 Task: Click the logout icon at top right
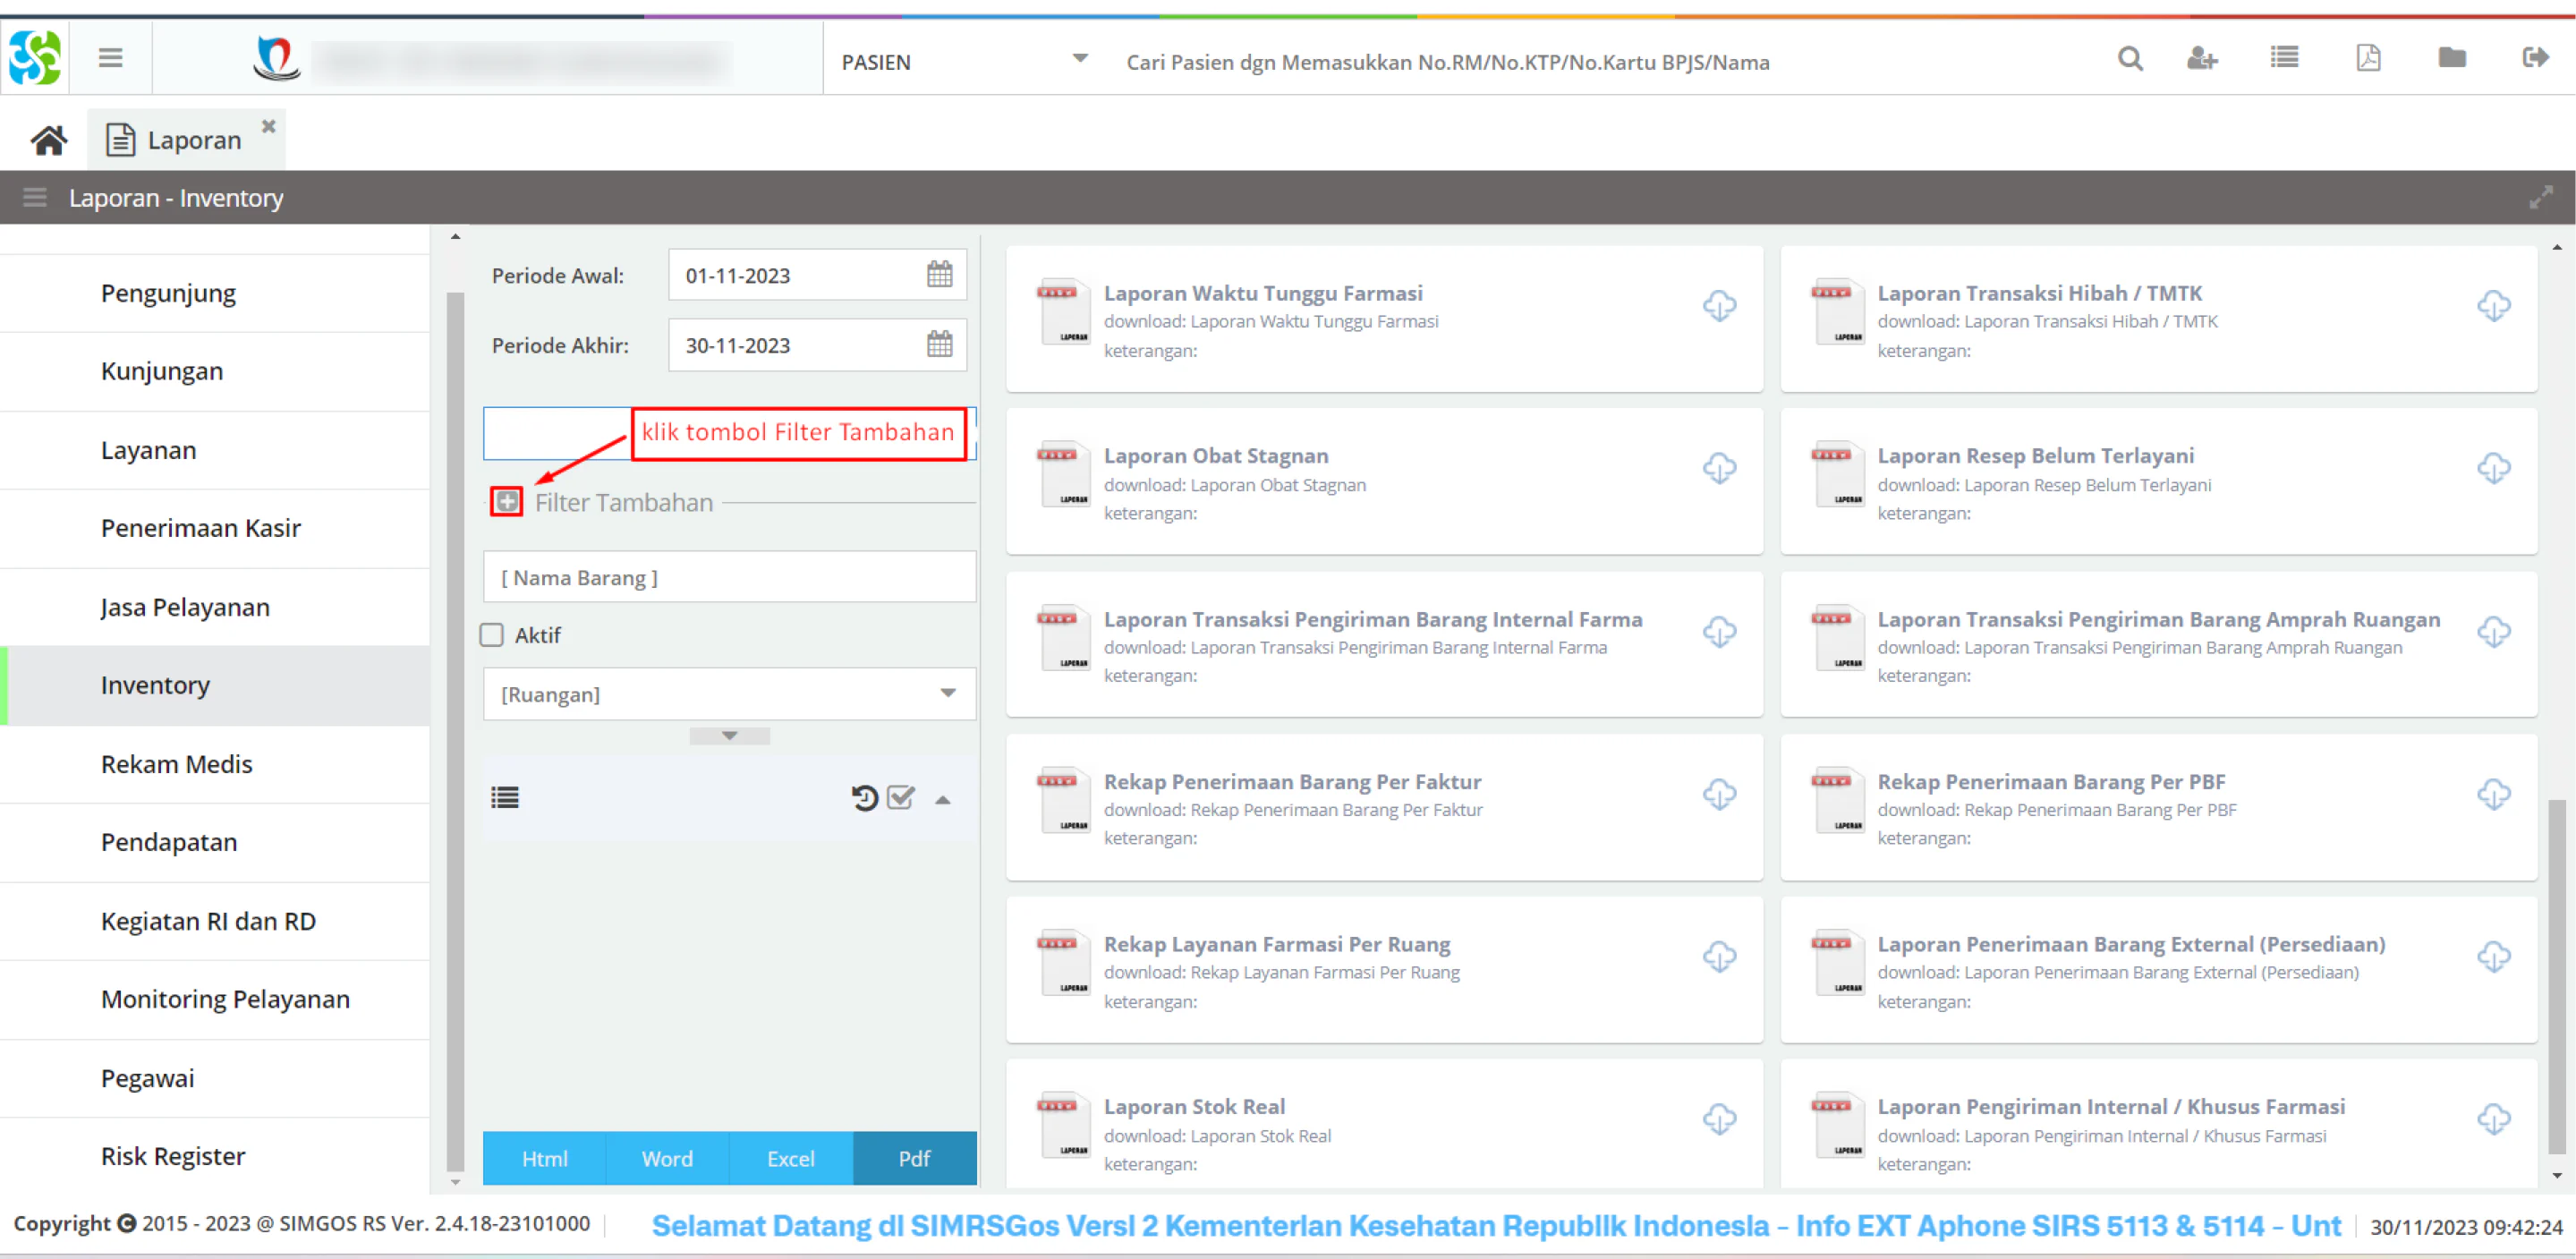coord(2535,58)
